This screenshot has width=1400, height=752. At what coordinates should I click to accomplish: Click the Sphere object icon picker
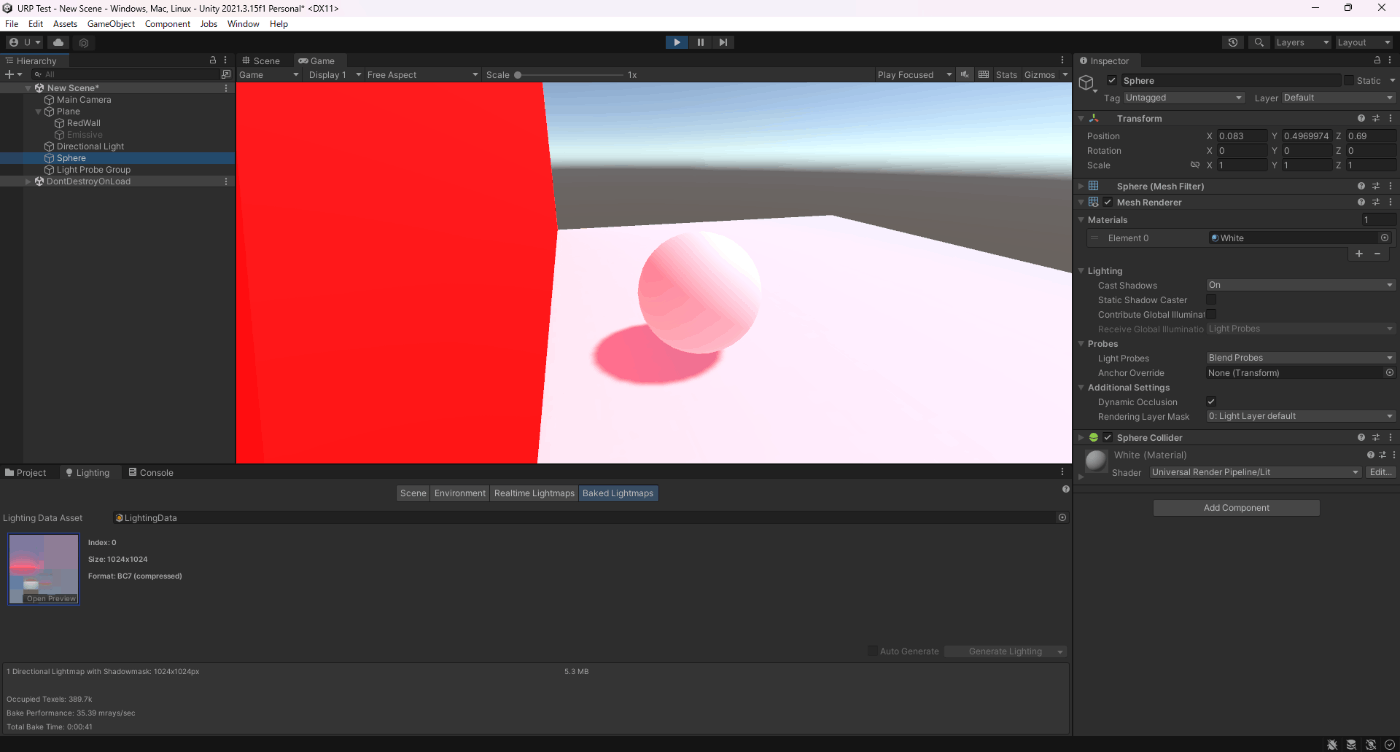pos(1088,83)
